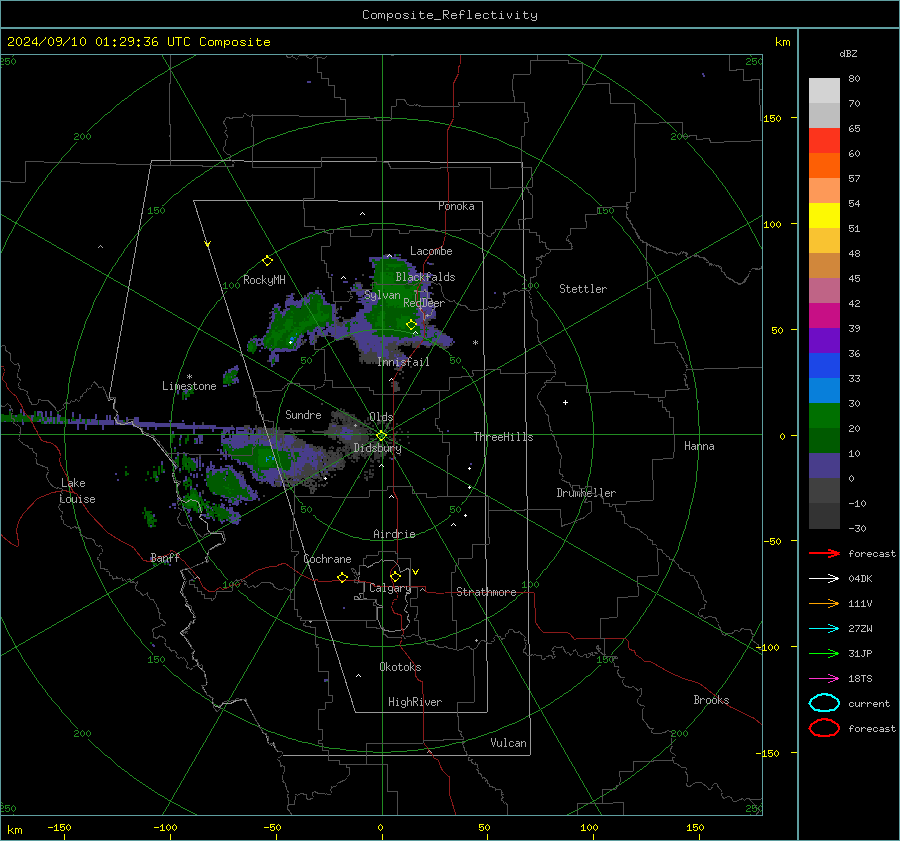Click the yellow diamond marker at Red Deer
The image size is (900, 841).
point(411,325)
